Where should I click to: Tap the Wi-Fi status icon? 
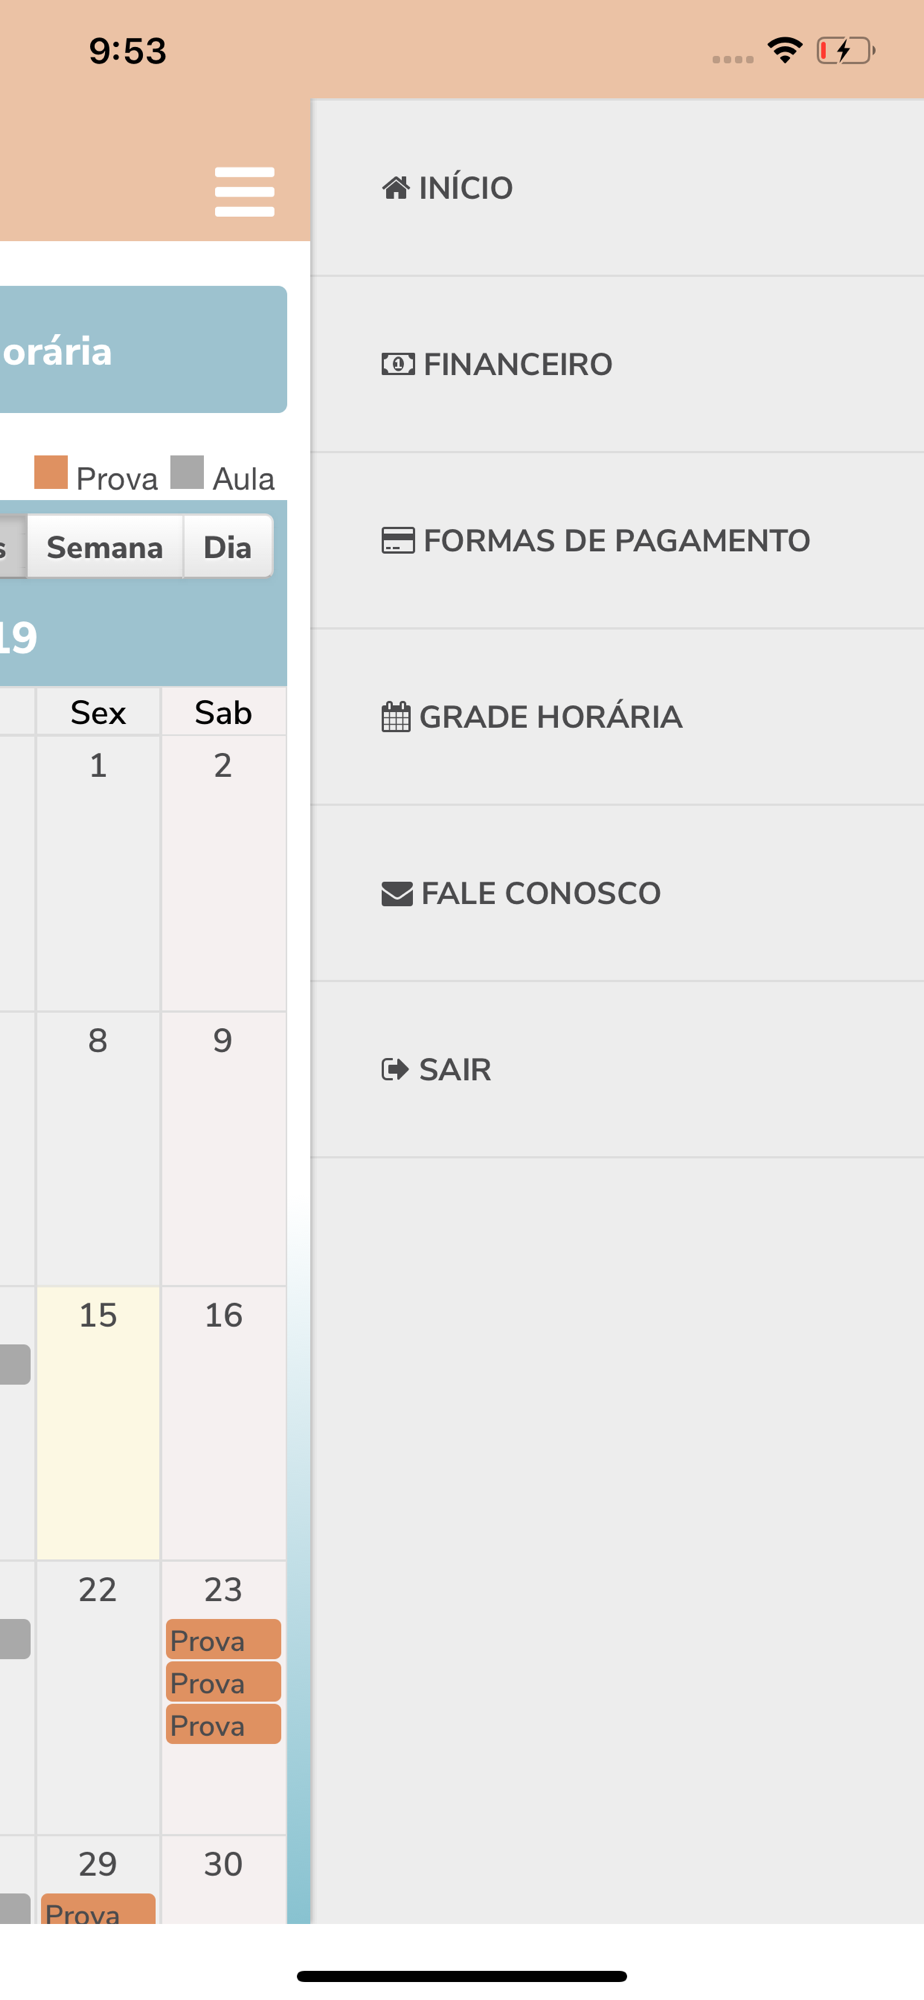pos(785,50)
